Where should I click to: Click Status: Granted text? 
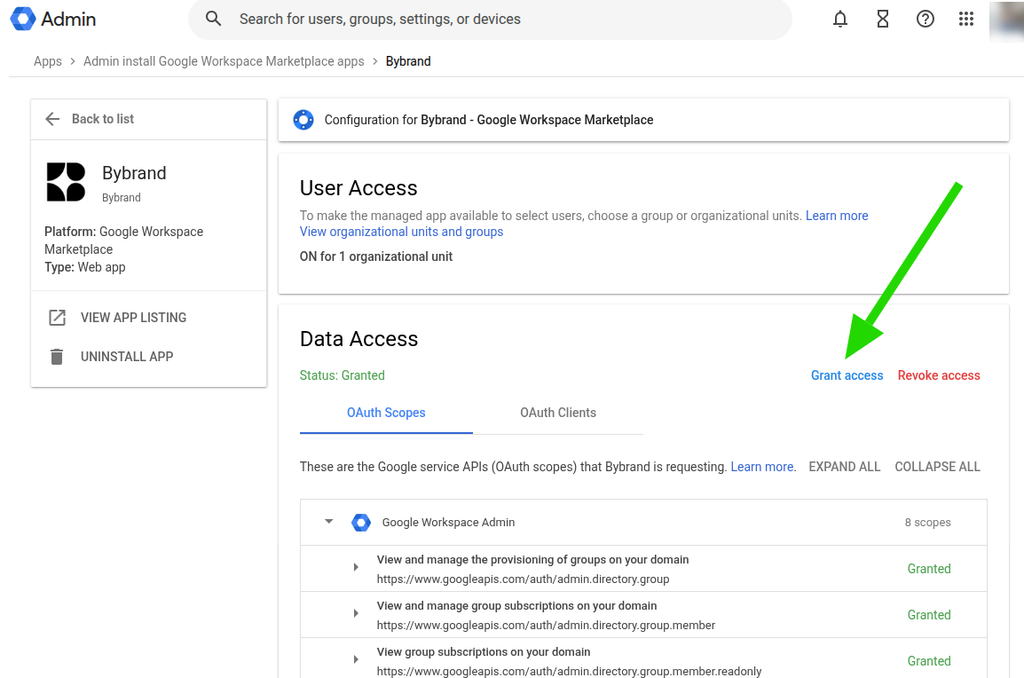pyautogui.click(x=342, y=376)
